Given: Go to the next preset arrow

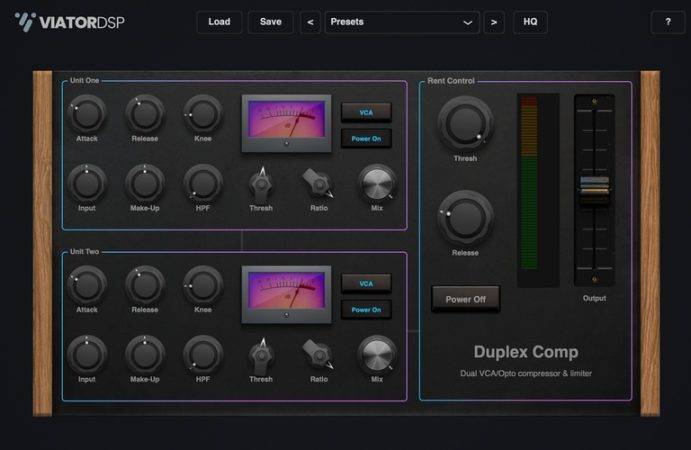Looking at the screenshot, I should click(494, 22).
